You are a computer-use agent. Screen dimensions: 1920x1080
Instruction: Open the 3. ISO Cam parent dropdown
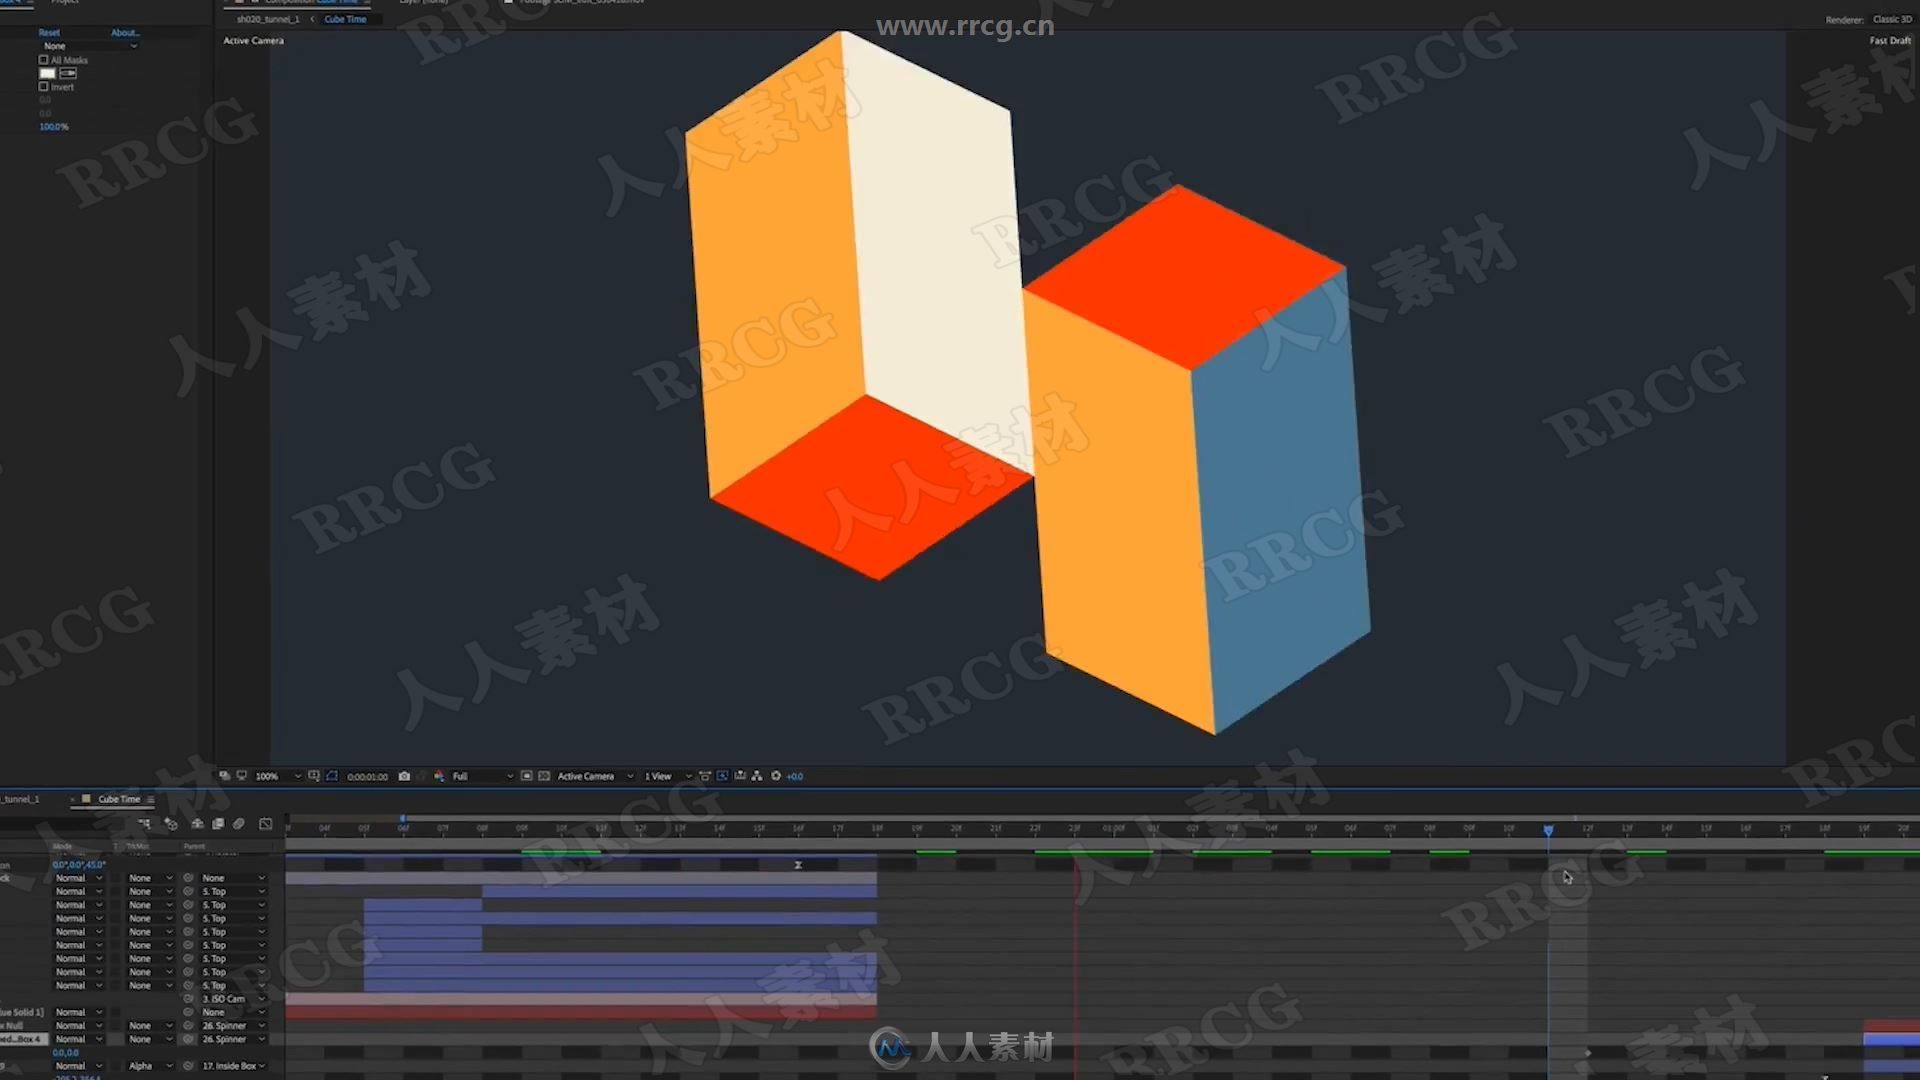point(233,999)
